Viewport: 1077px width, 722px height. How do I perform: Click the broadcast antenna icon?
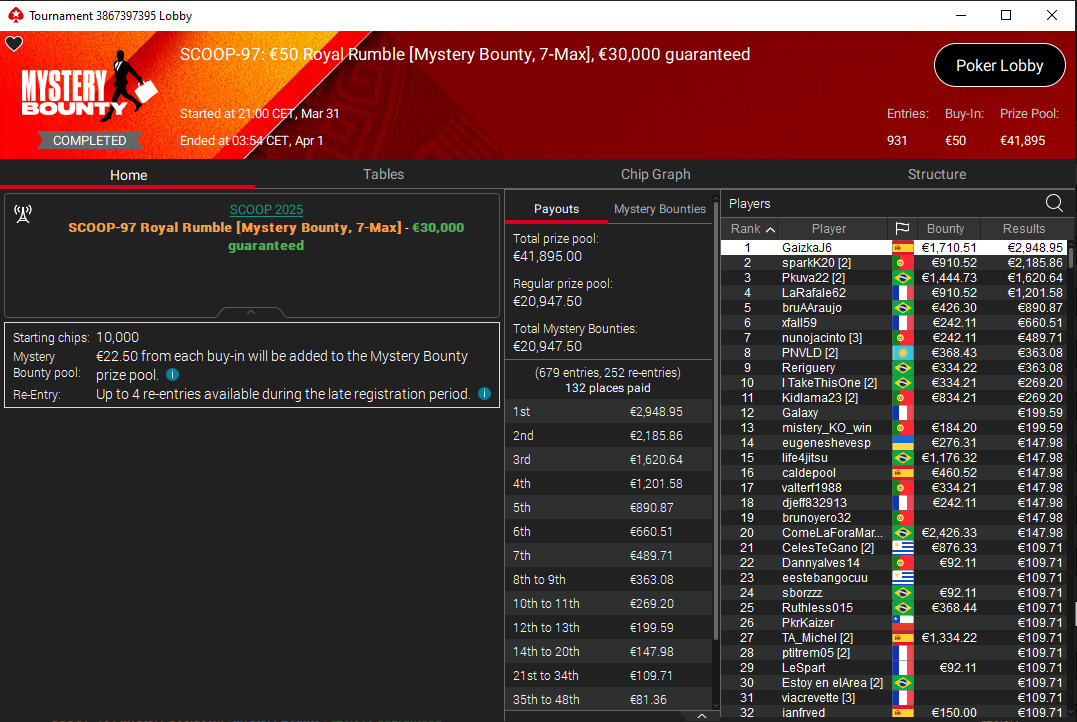pyautogui.click(x=23, y=214)
